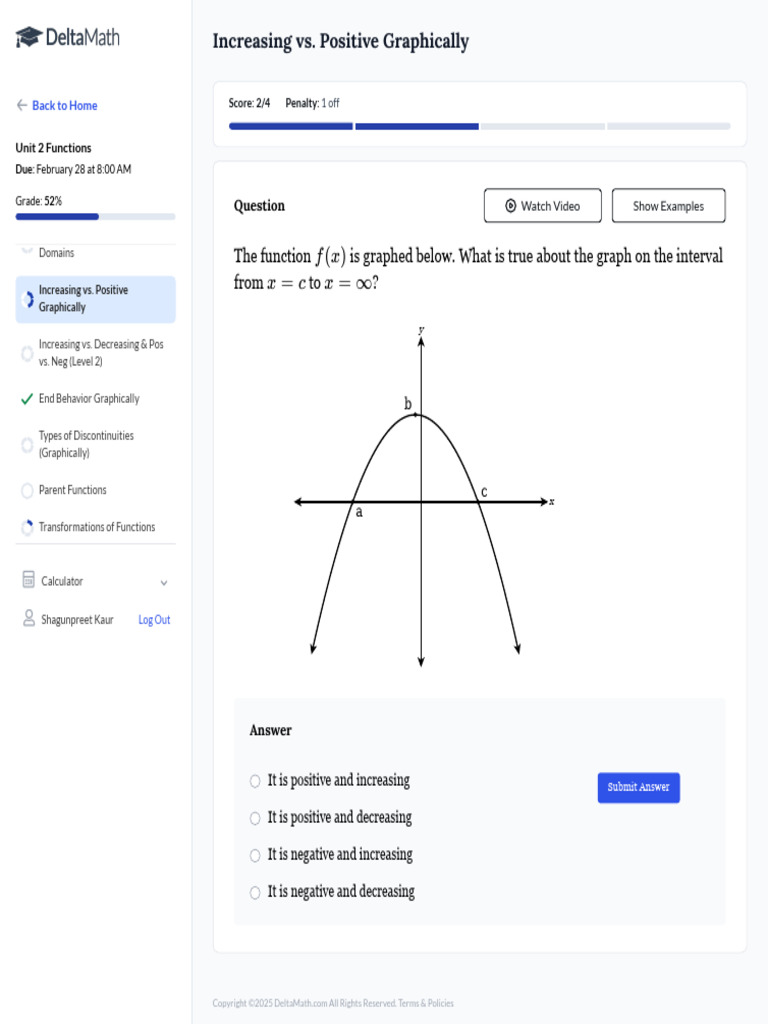Select "It is positive and increasing"

point(255,781)
